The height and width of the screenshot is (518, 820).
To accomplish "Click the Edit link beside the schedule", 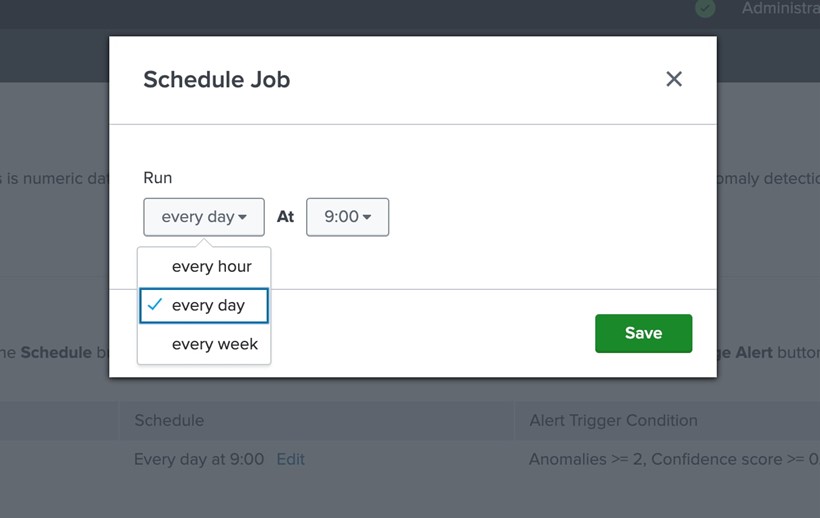I will pos(290,459).
